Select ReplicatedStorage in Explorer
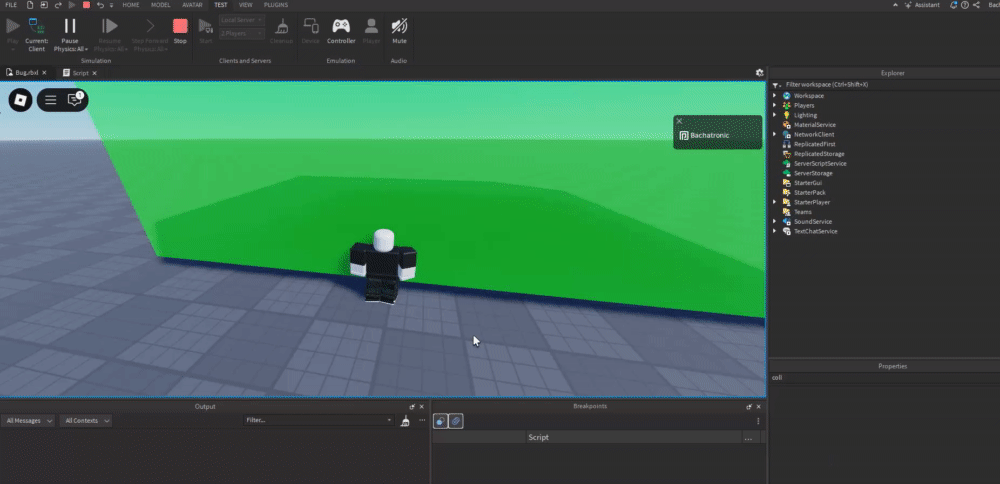The width and height of the screenshot is (1000, 484). [x=819, y=154]
